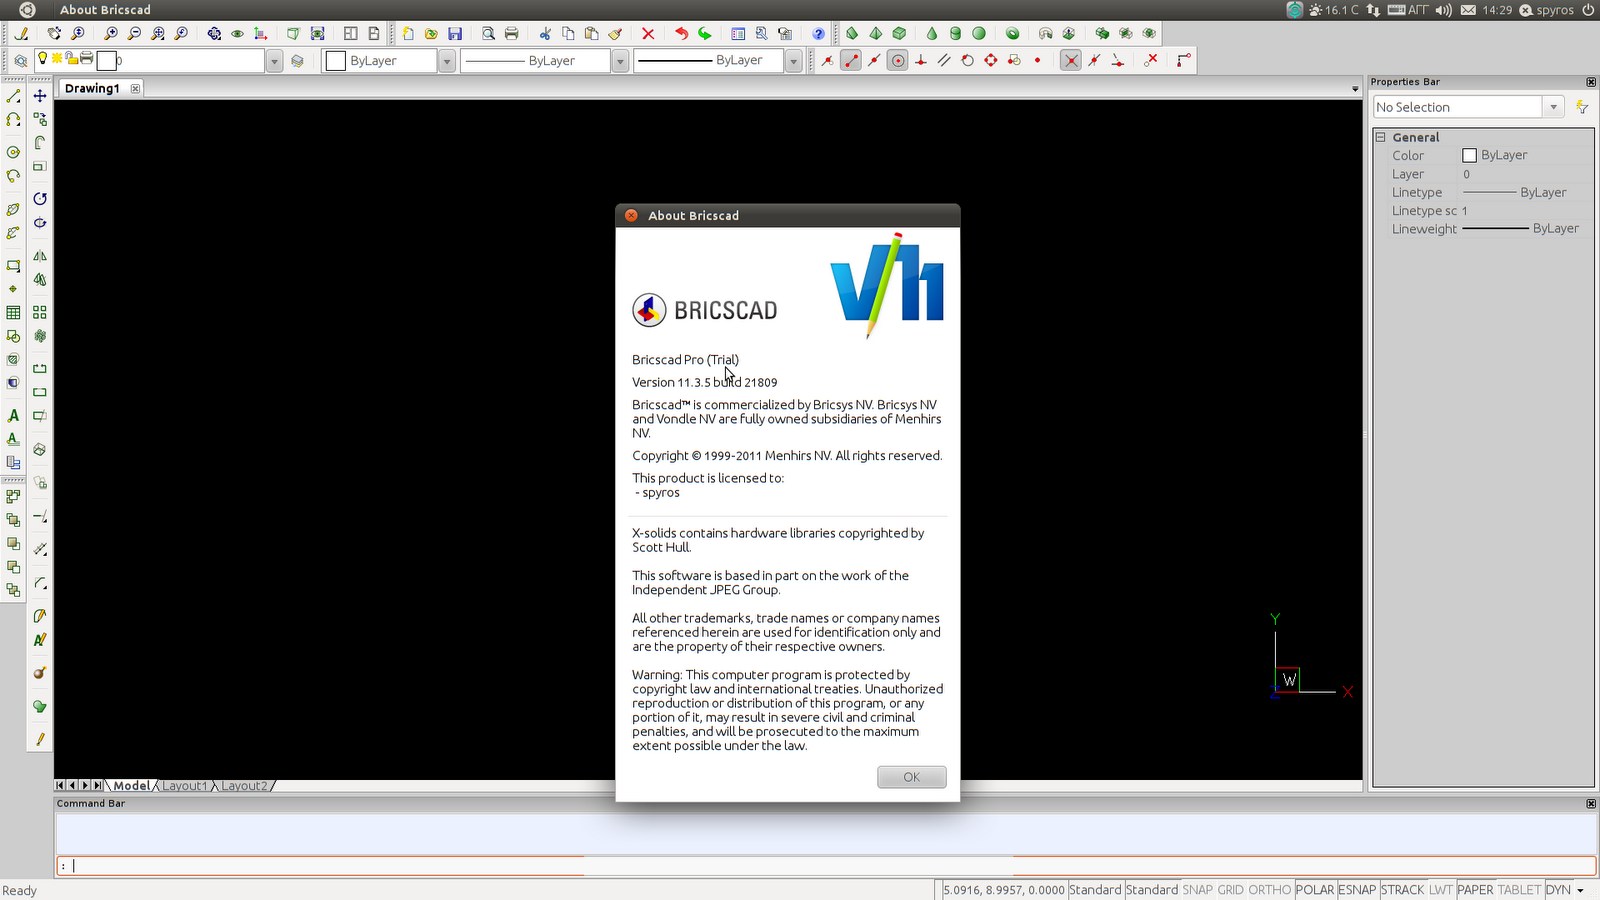Switch to the Drawing1 tab
Viewport: 1600px width, 900px height.
pos(92,88)
